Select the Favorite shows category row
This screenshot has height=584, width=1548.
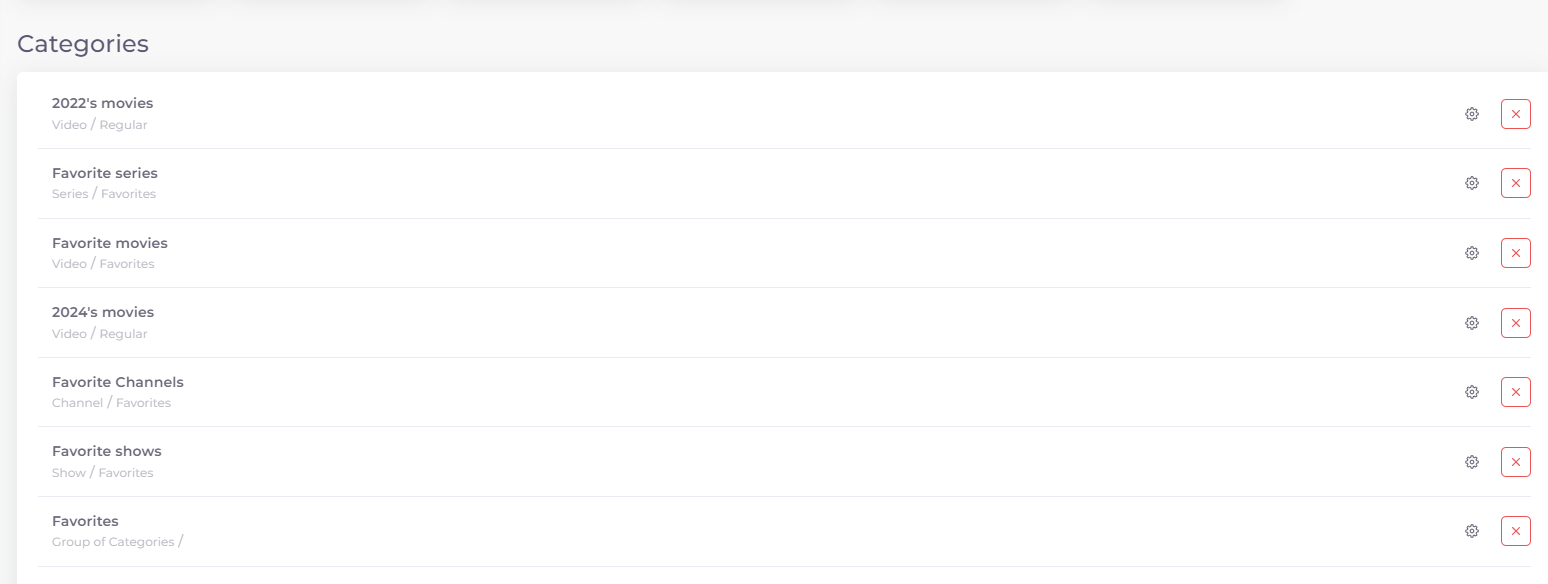coord(784,462)
